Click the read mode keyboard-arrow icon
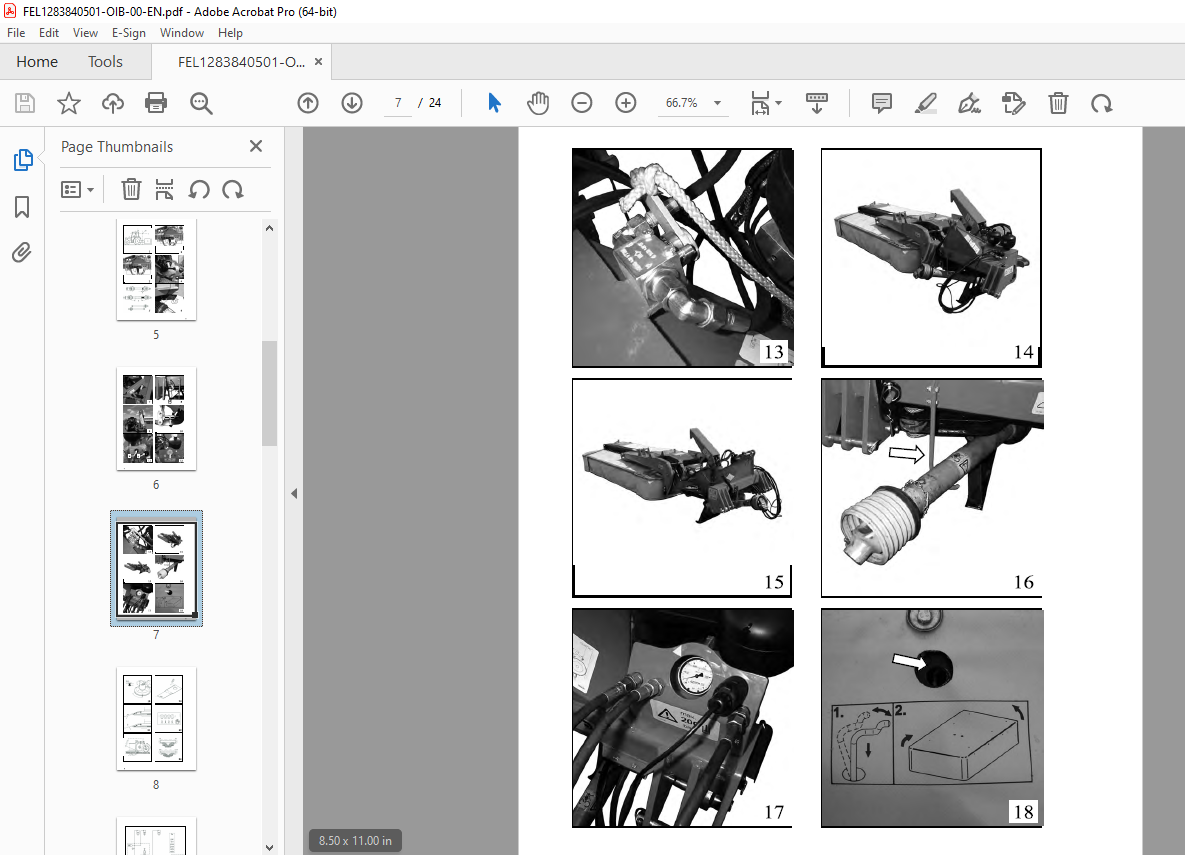 (x=817, y=103)
